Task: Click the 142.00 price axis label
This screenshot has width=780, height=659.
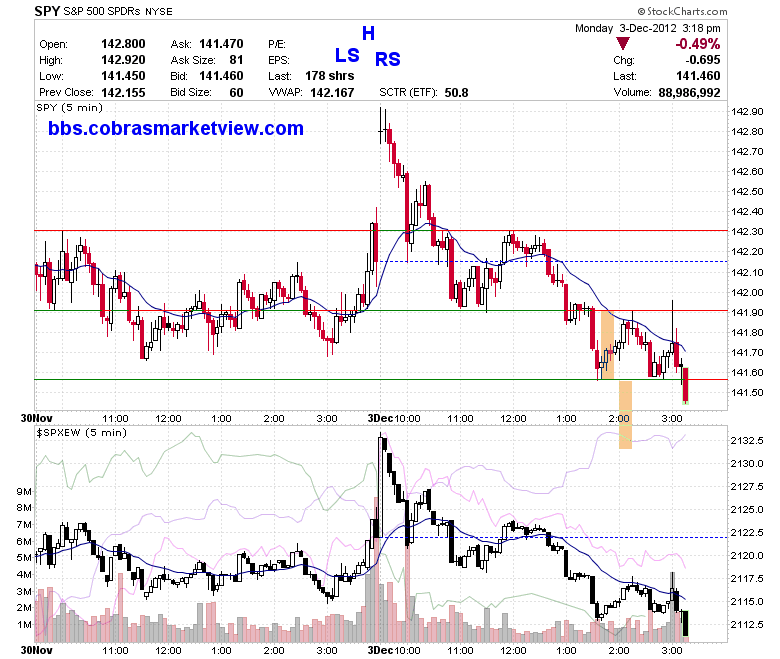Action: [747, 292]
